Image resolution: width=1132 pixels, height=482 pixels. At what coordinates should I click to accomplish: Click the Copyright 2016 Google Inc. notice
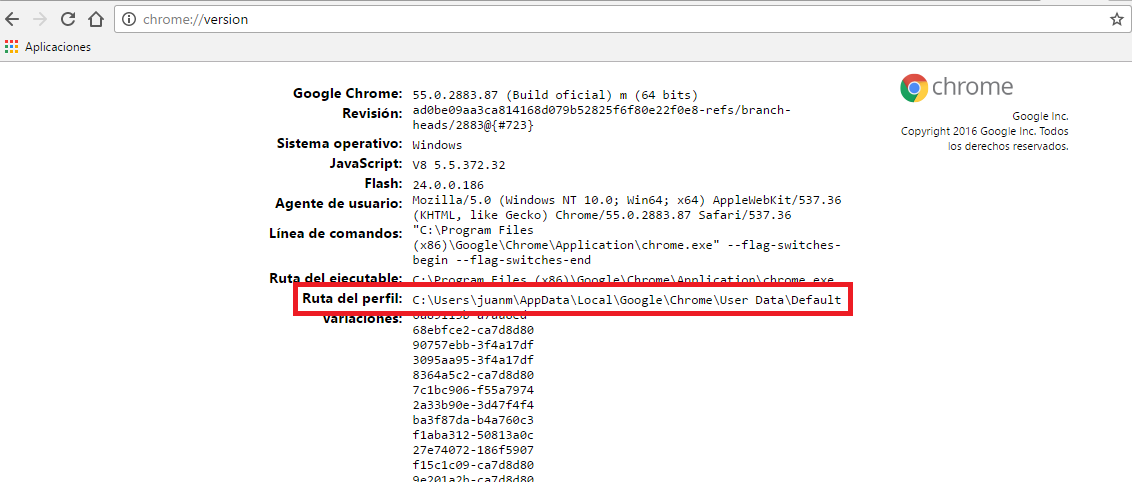coord(985,139)
